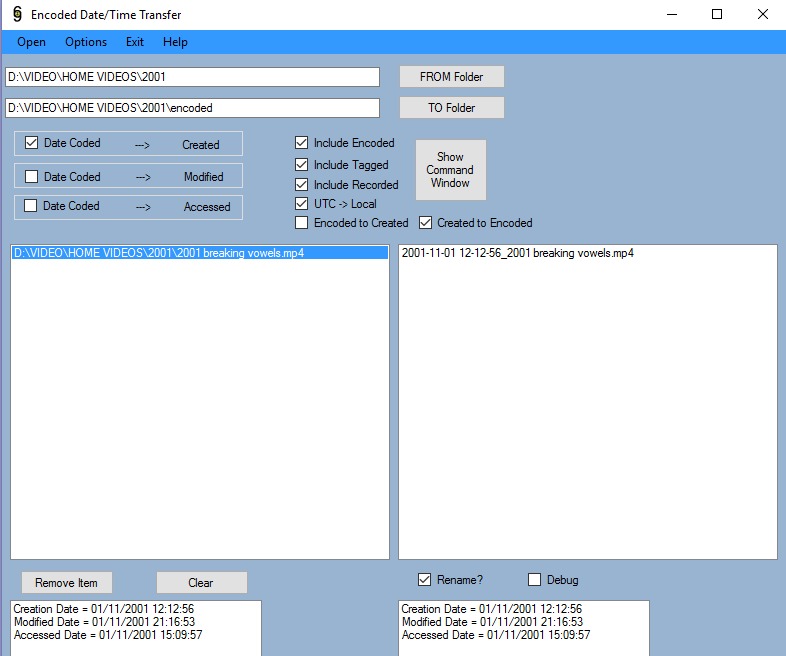Enable Date Coded to Modified checkbox
Image resolution: width=786 pixels, height=656 pixels.
[32, 177]
